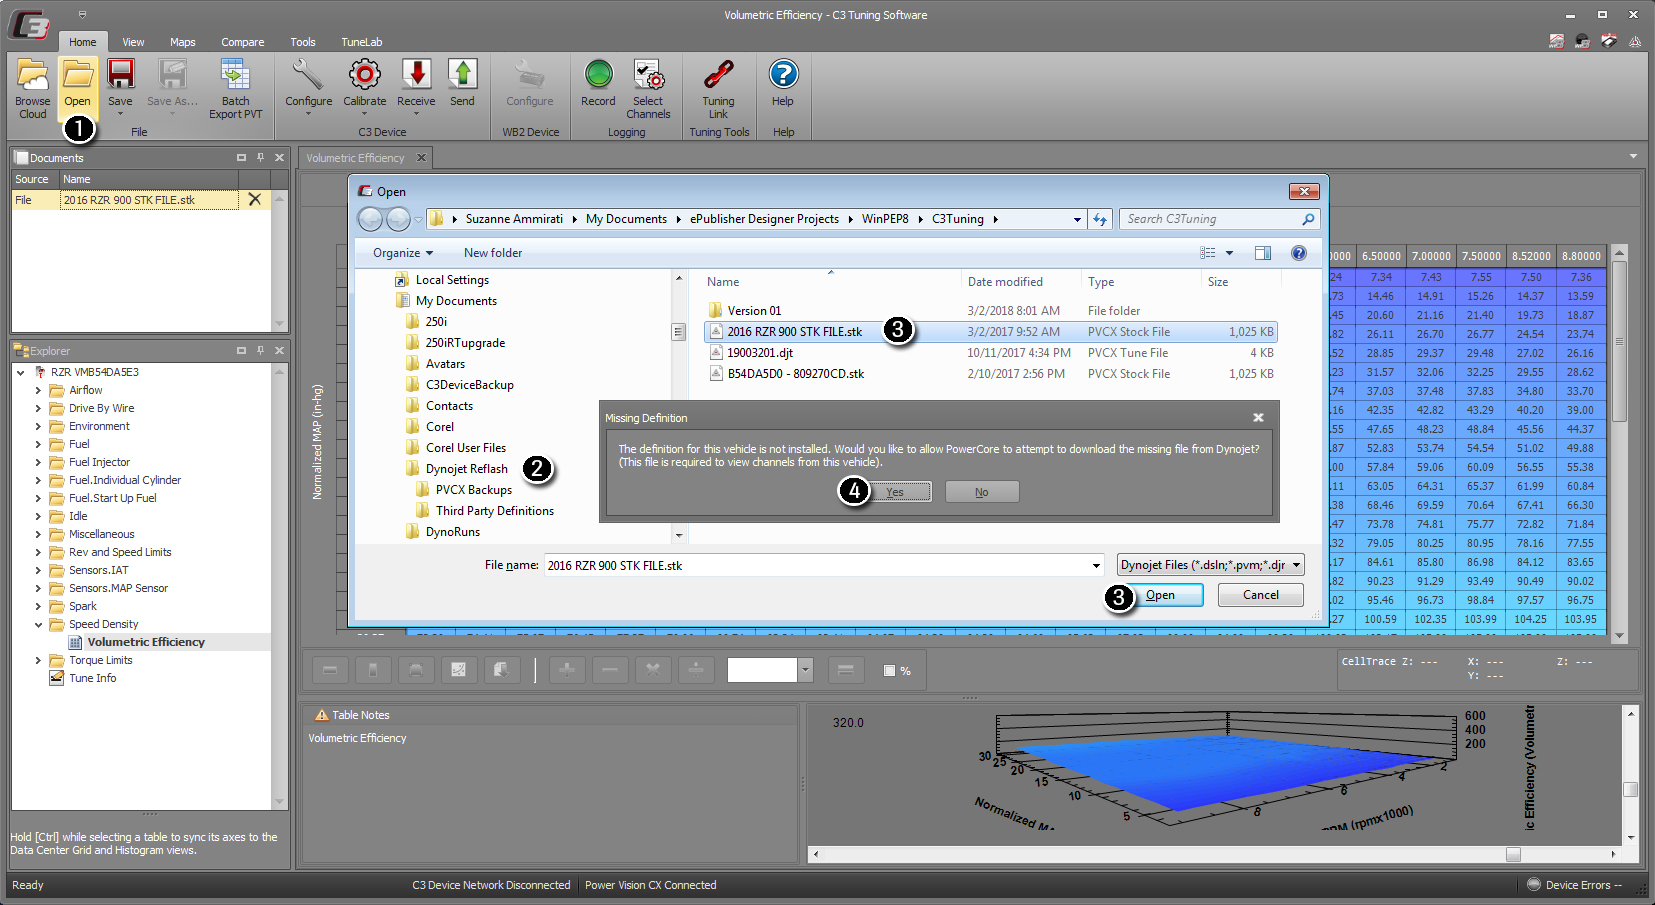The image size is (1655, 905).
Task: Select the 2016 RZR 900 STK FILE.stk file
Action: pos(794,332)
